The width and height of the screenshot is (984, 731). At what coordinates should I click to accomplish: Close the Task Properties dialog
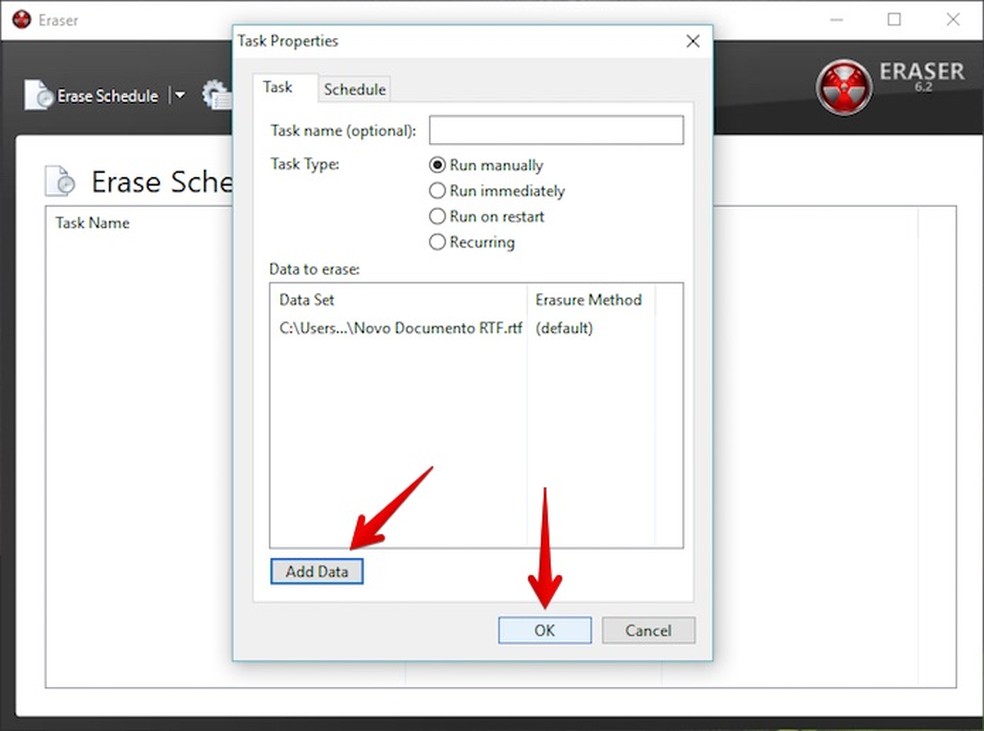(693, 41)
